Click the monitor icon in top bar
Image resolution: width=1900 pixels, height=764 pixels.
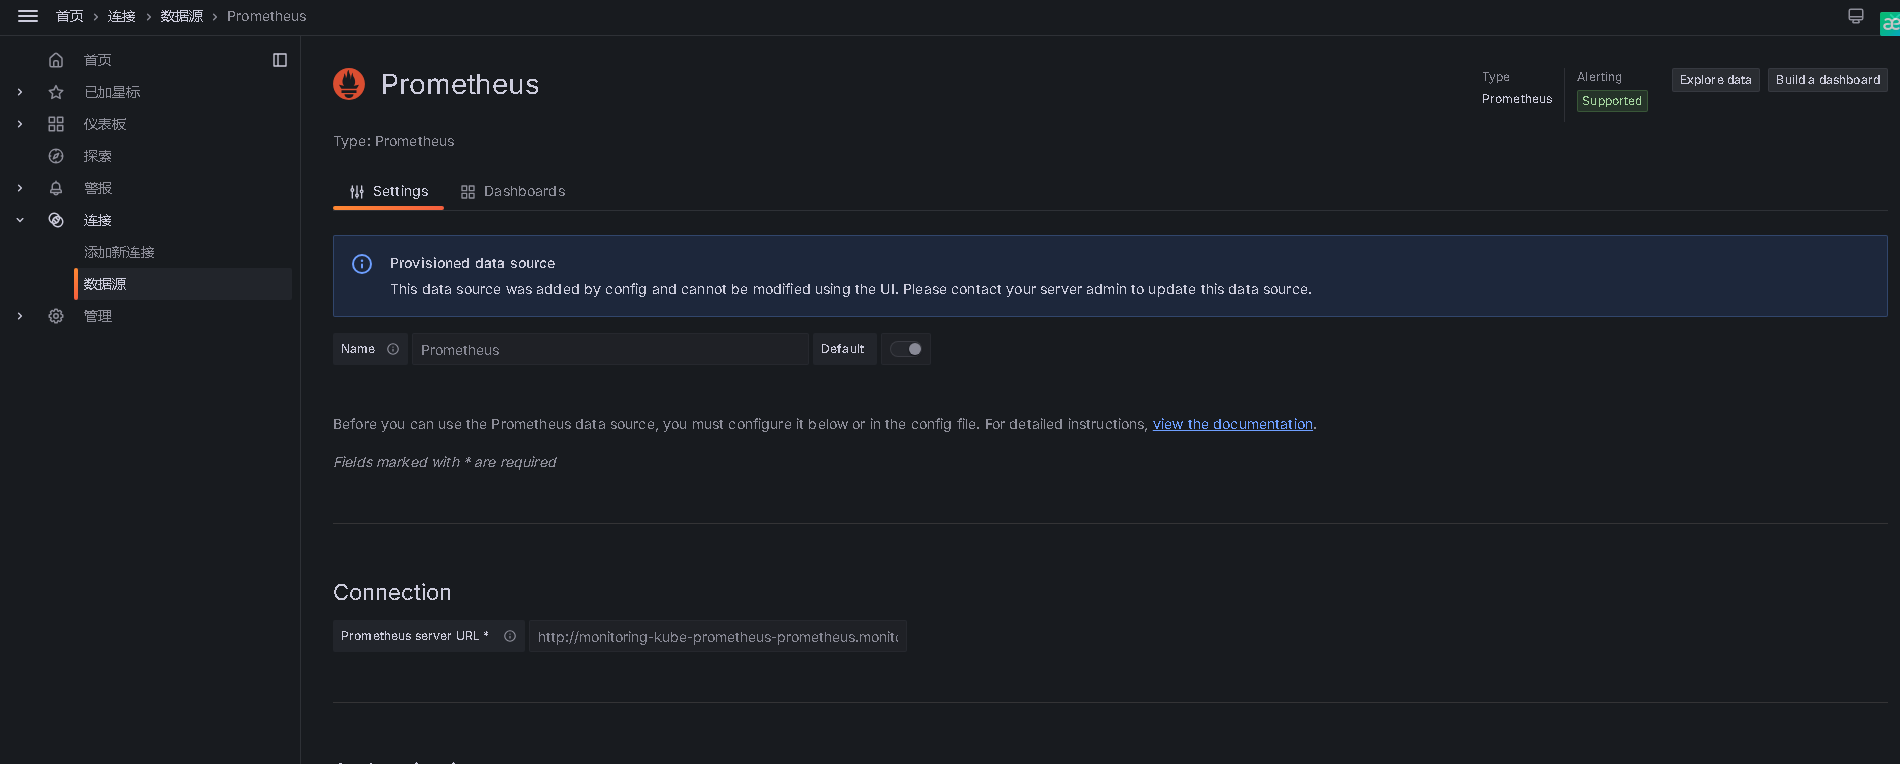pyautogui.click(x=1856, y=16)
